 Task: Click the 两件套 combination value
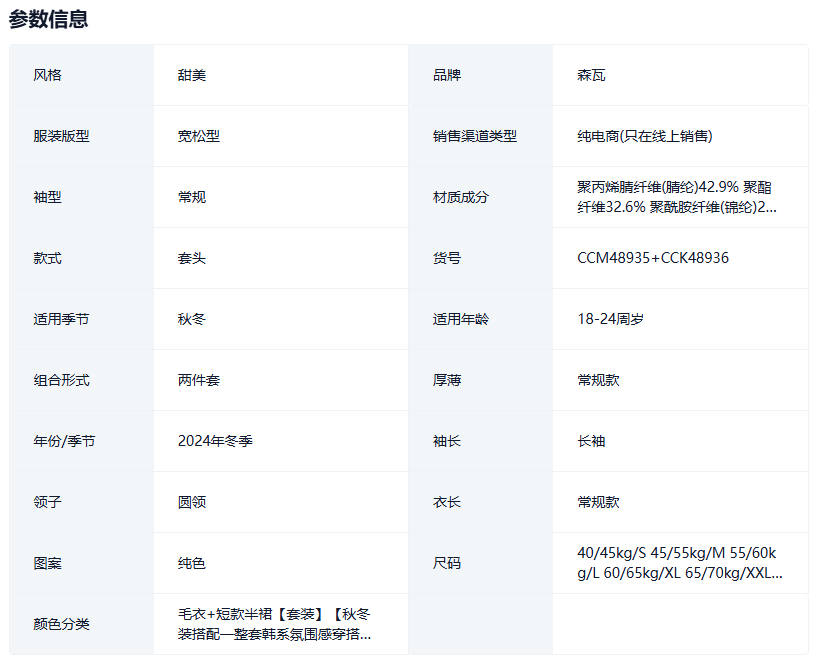pos(199,380)
